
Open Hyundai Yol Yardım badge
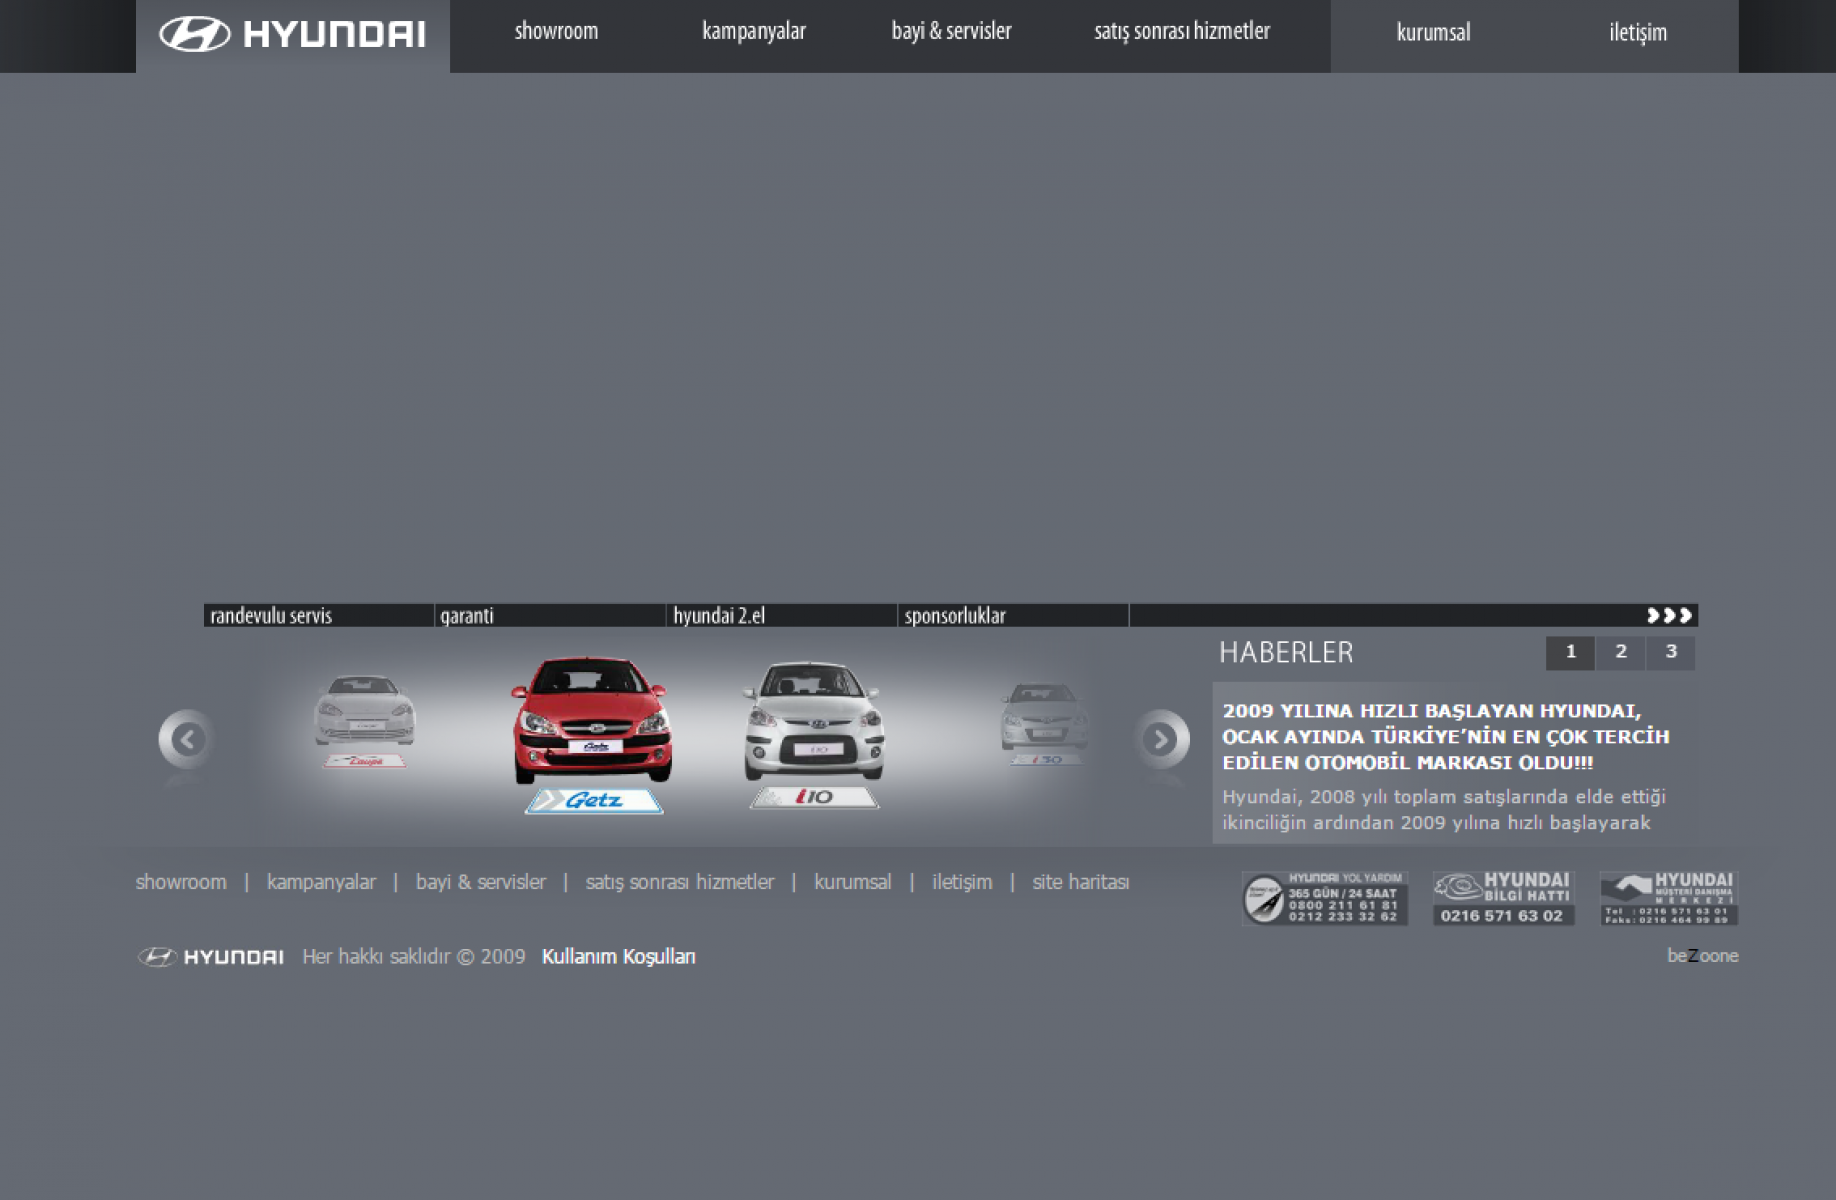(x=1324, y=898)
